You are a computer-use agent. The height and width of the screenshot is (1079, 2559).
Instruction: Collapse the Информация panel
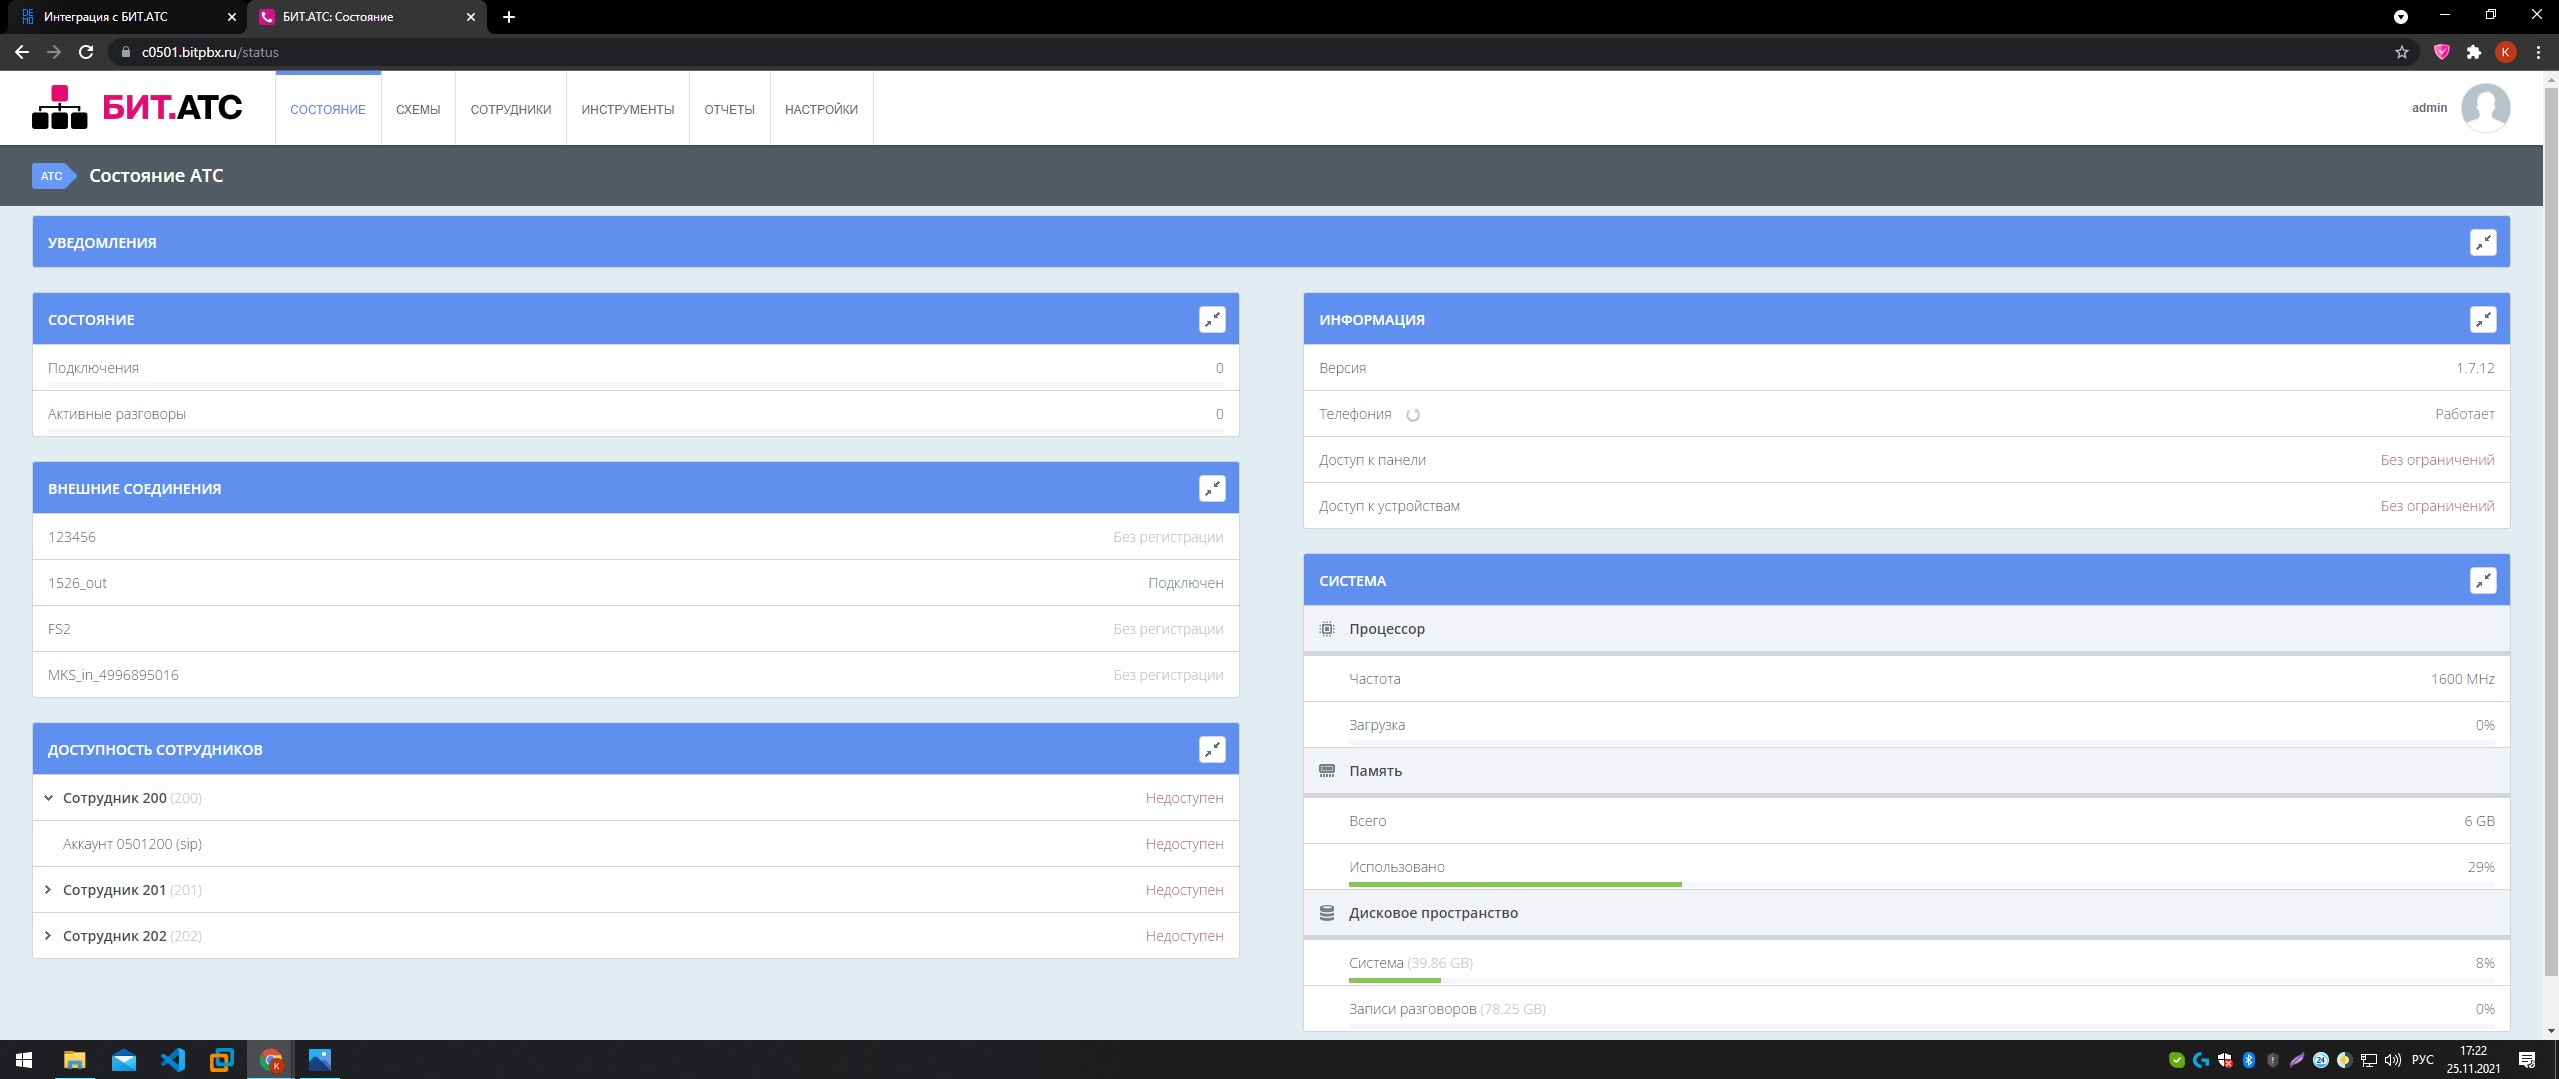(x=2483, y=320)
